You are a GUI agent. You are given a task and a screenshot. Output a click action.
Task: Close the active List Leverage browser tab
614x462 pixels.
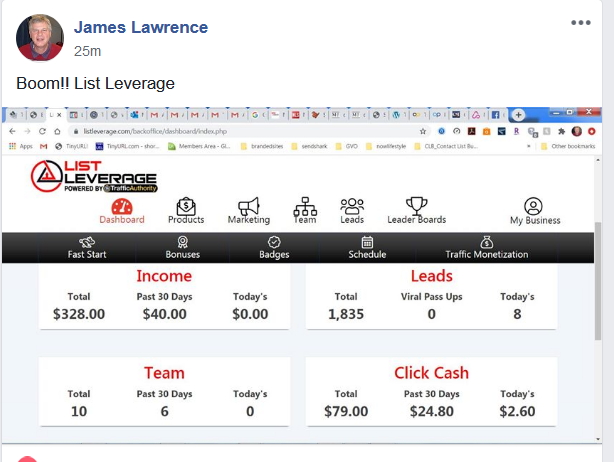coord(59,115)
